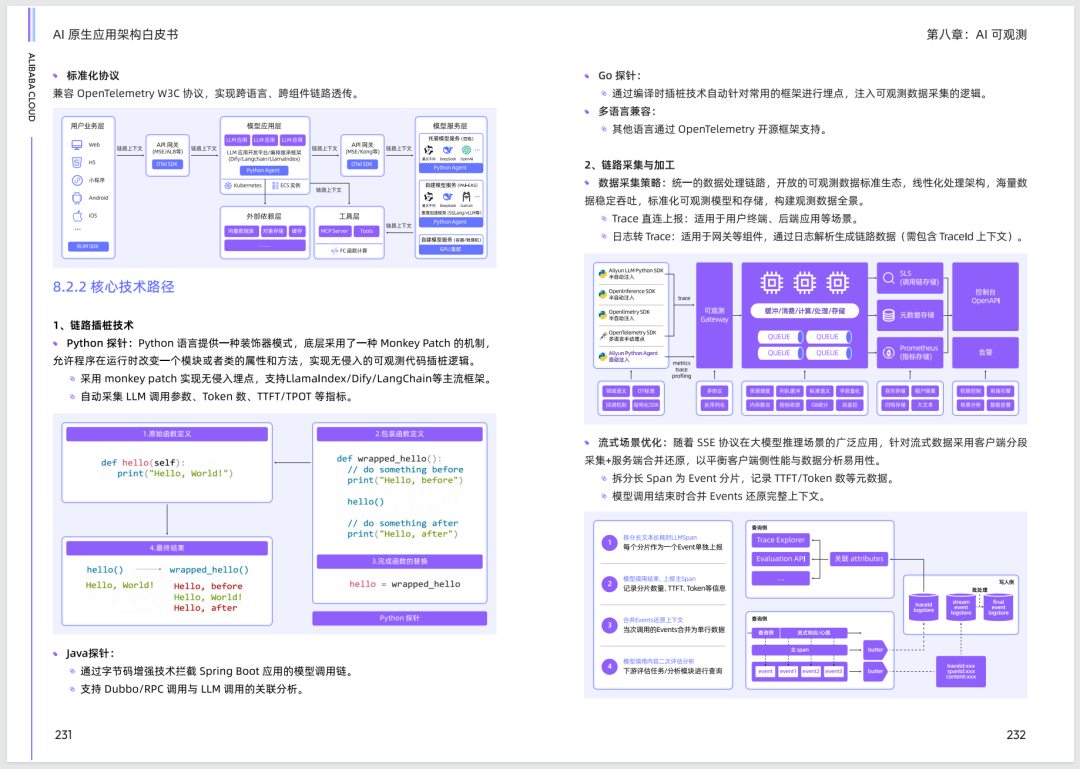This screenshot has width=1080, height=769.
Task: Click the RUM SDK box
Action: 88,246
